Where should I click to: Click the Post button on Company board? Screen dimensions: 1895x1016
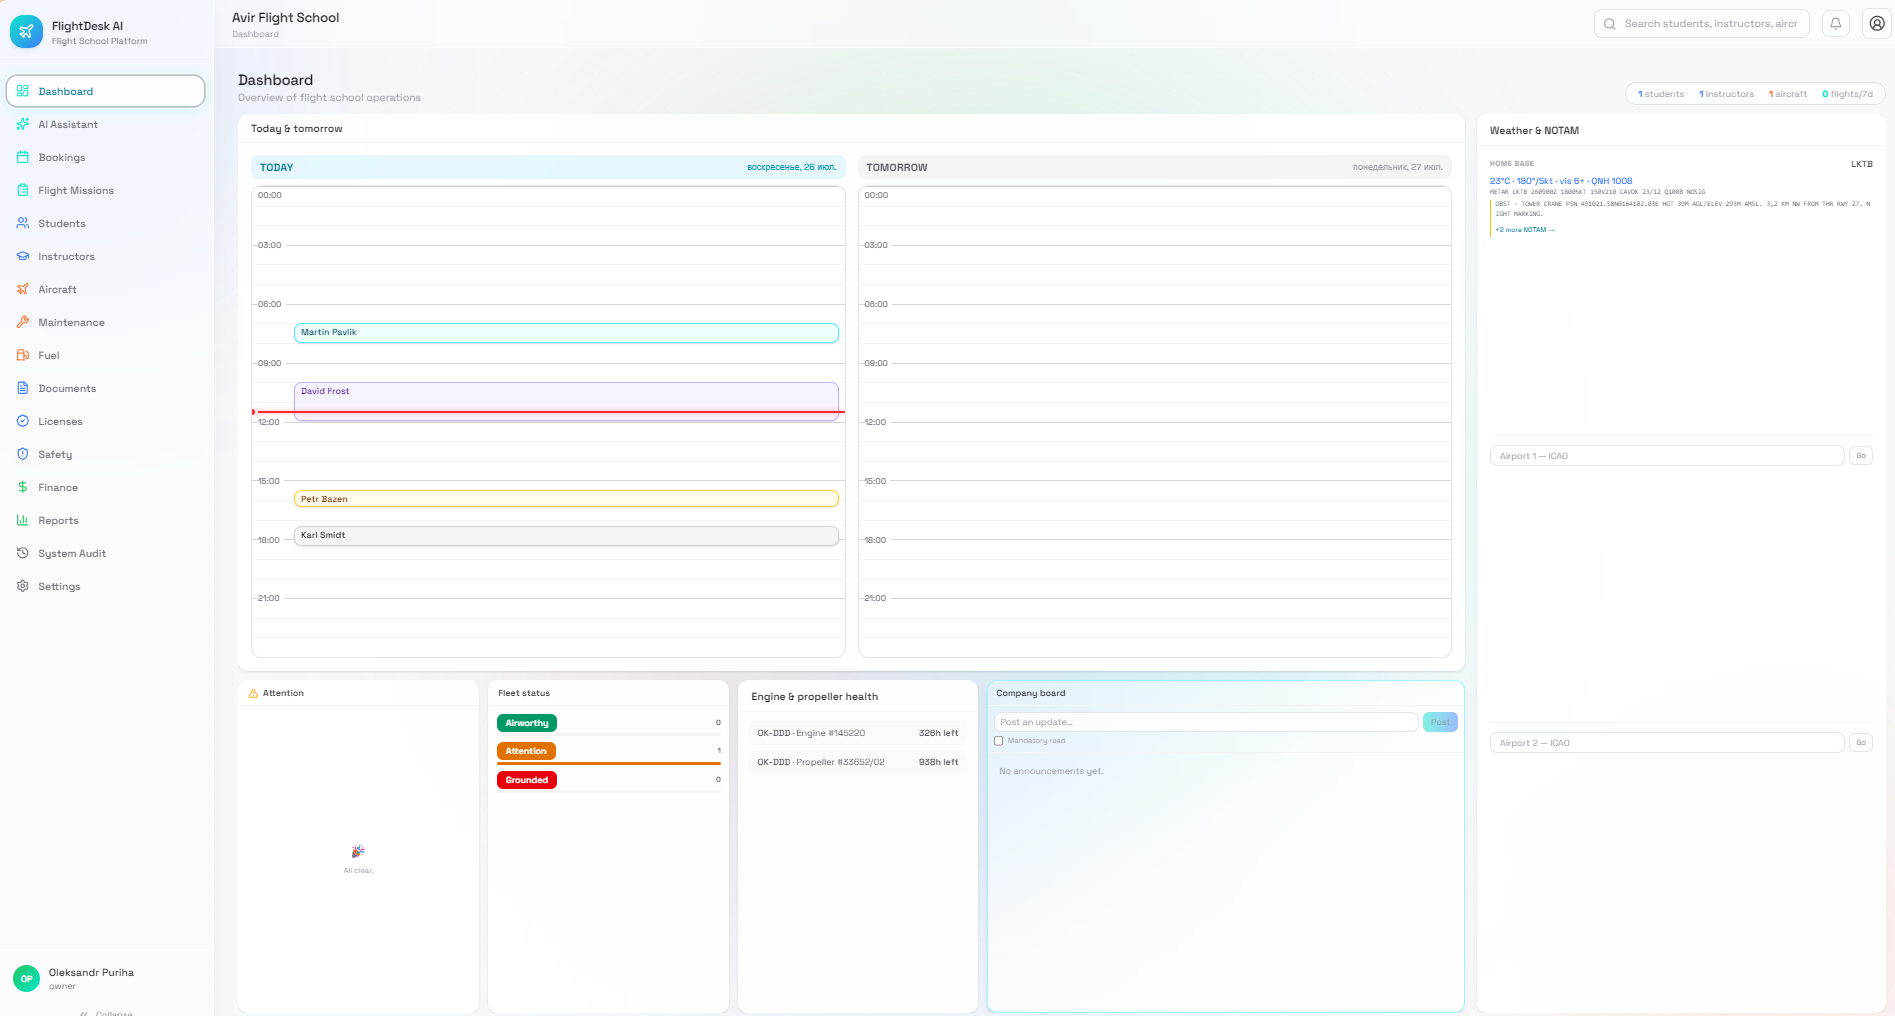pos(1440,722)
